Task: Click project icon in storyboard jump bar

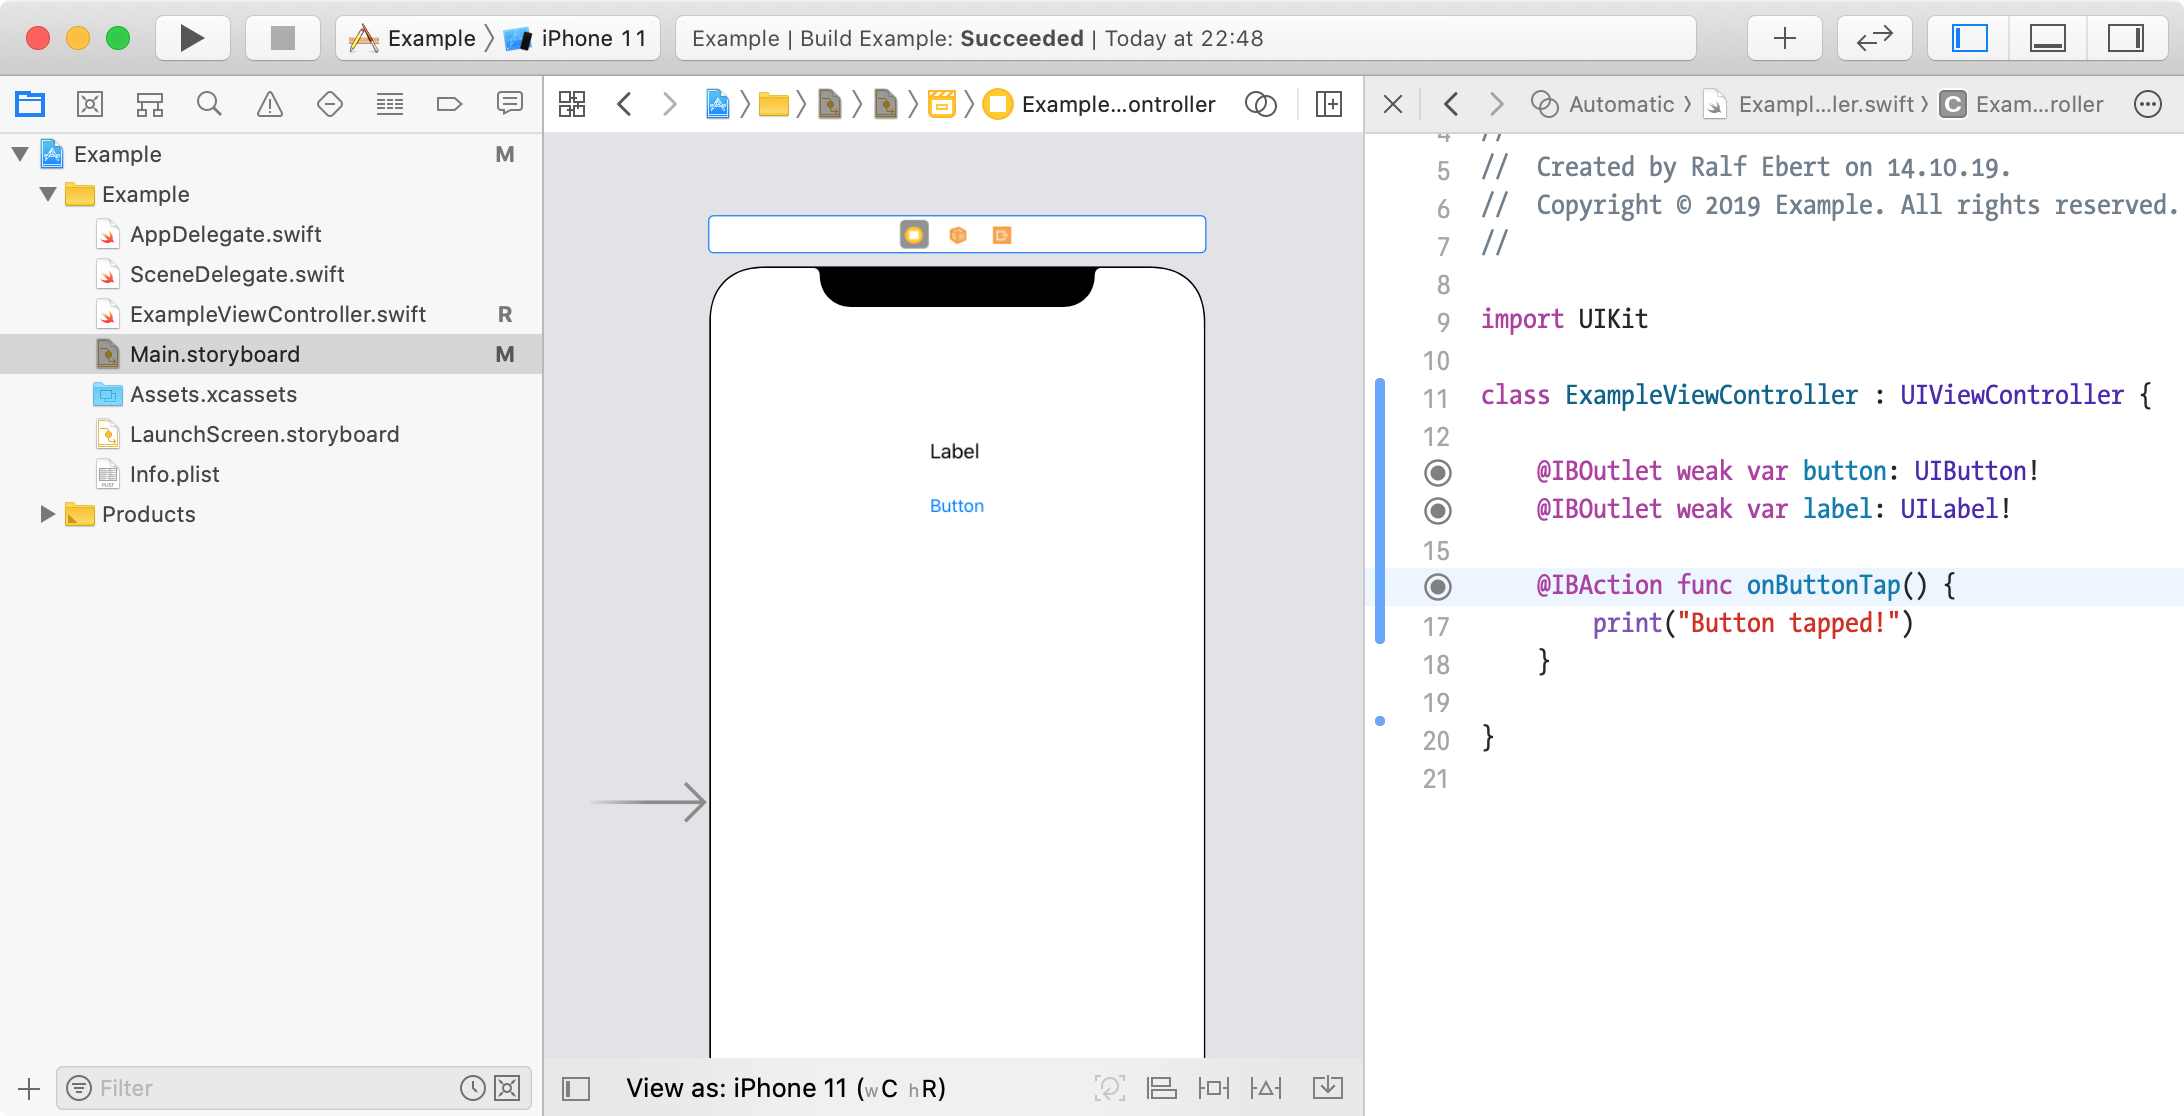Action: pyautogui.click(x=717, y=104)
